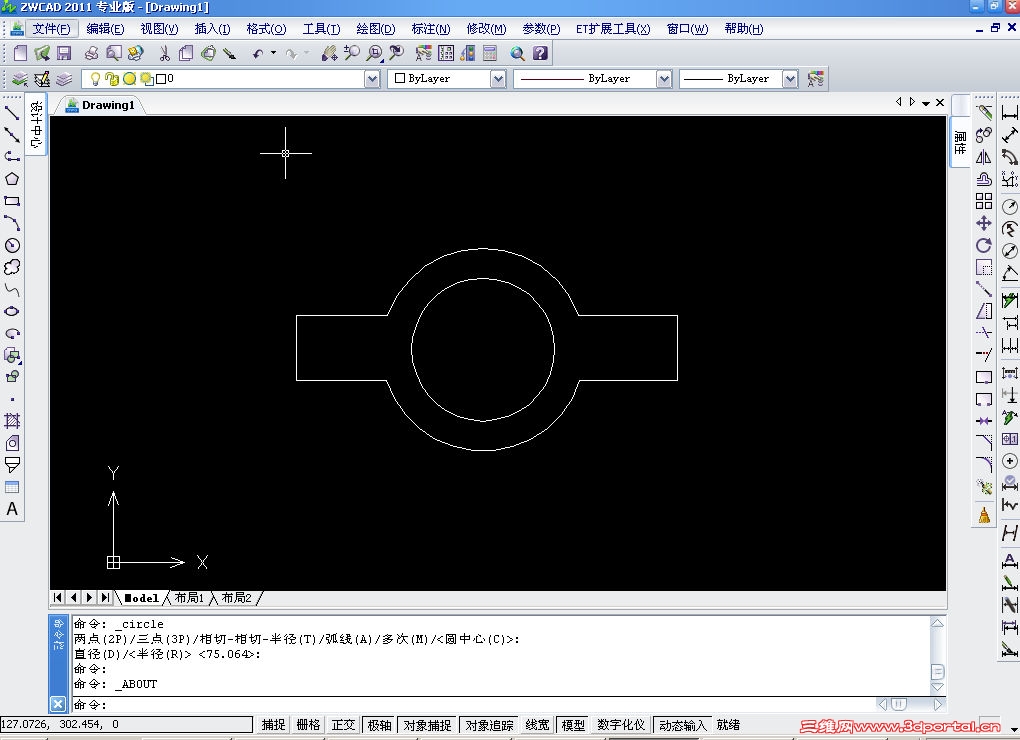This screenshot has height=740, width=1020.
Task: Select the Table tool
Action: click(12, 487)
